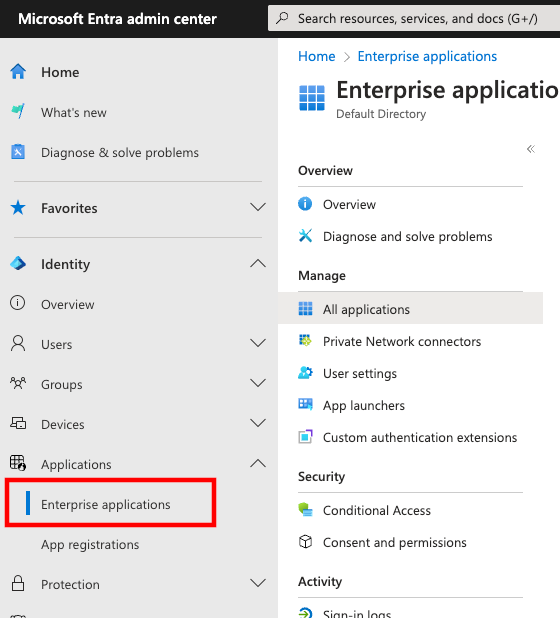Click the Applications grid icon in sidebar

(x=18, y=464)
